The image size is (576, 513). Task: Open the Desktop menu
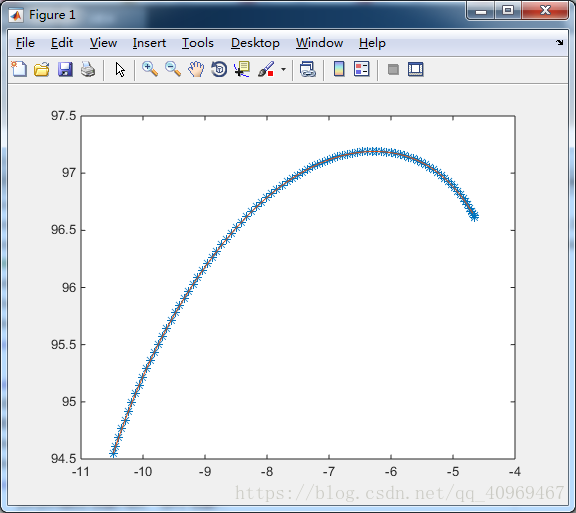tap(255, 43)
